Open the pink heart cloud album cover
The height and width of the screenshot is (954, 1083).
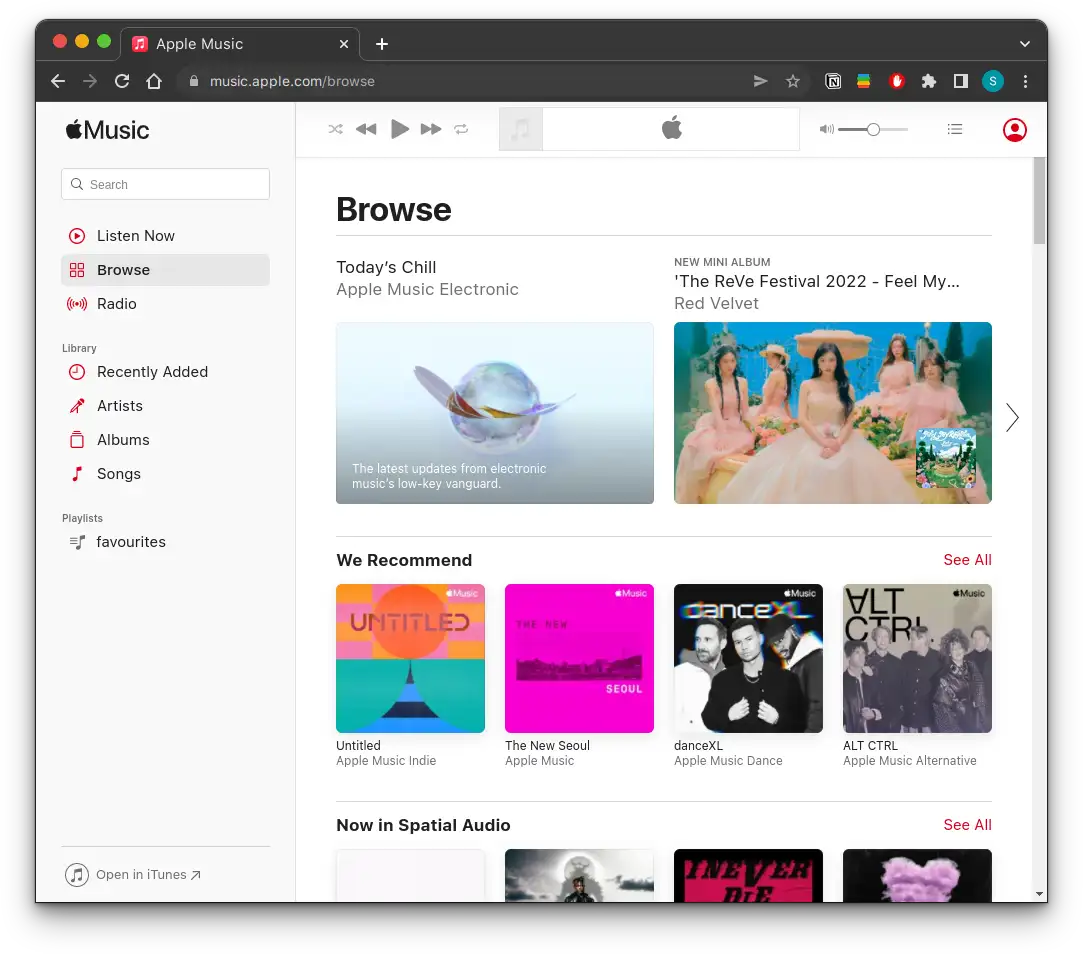(x=917, y=875)
